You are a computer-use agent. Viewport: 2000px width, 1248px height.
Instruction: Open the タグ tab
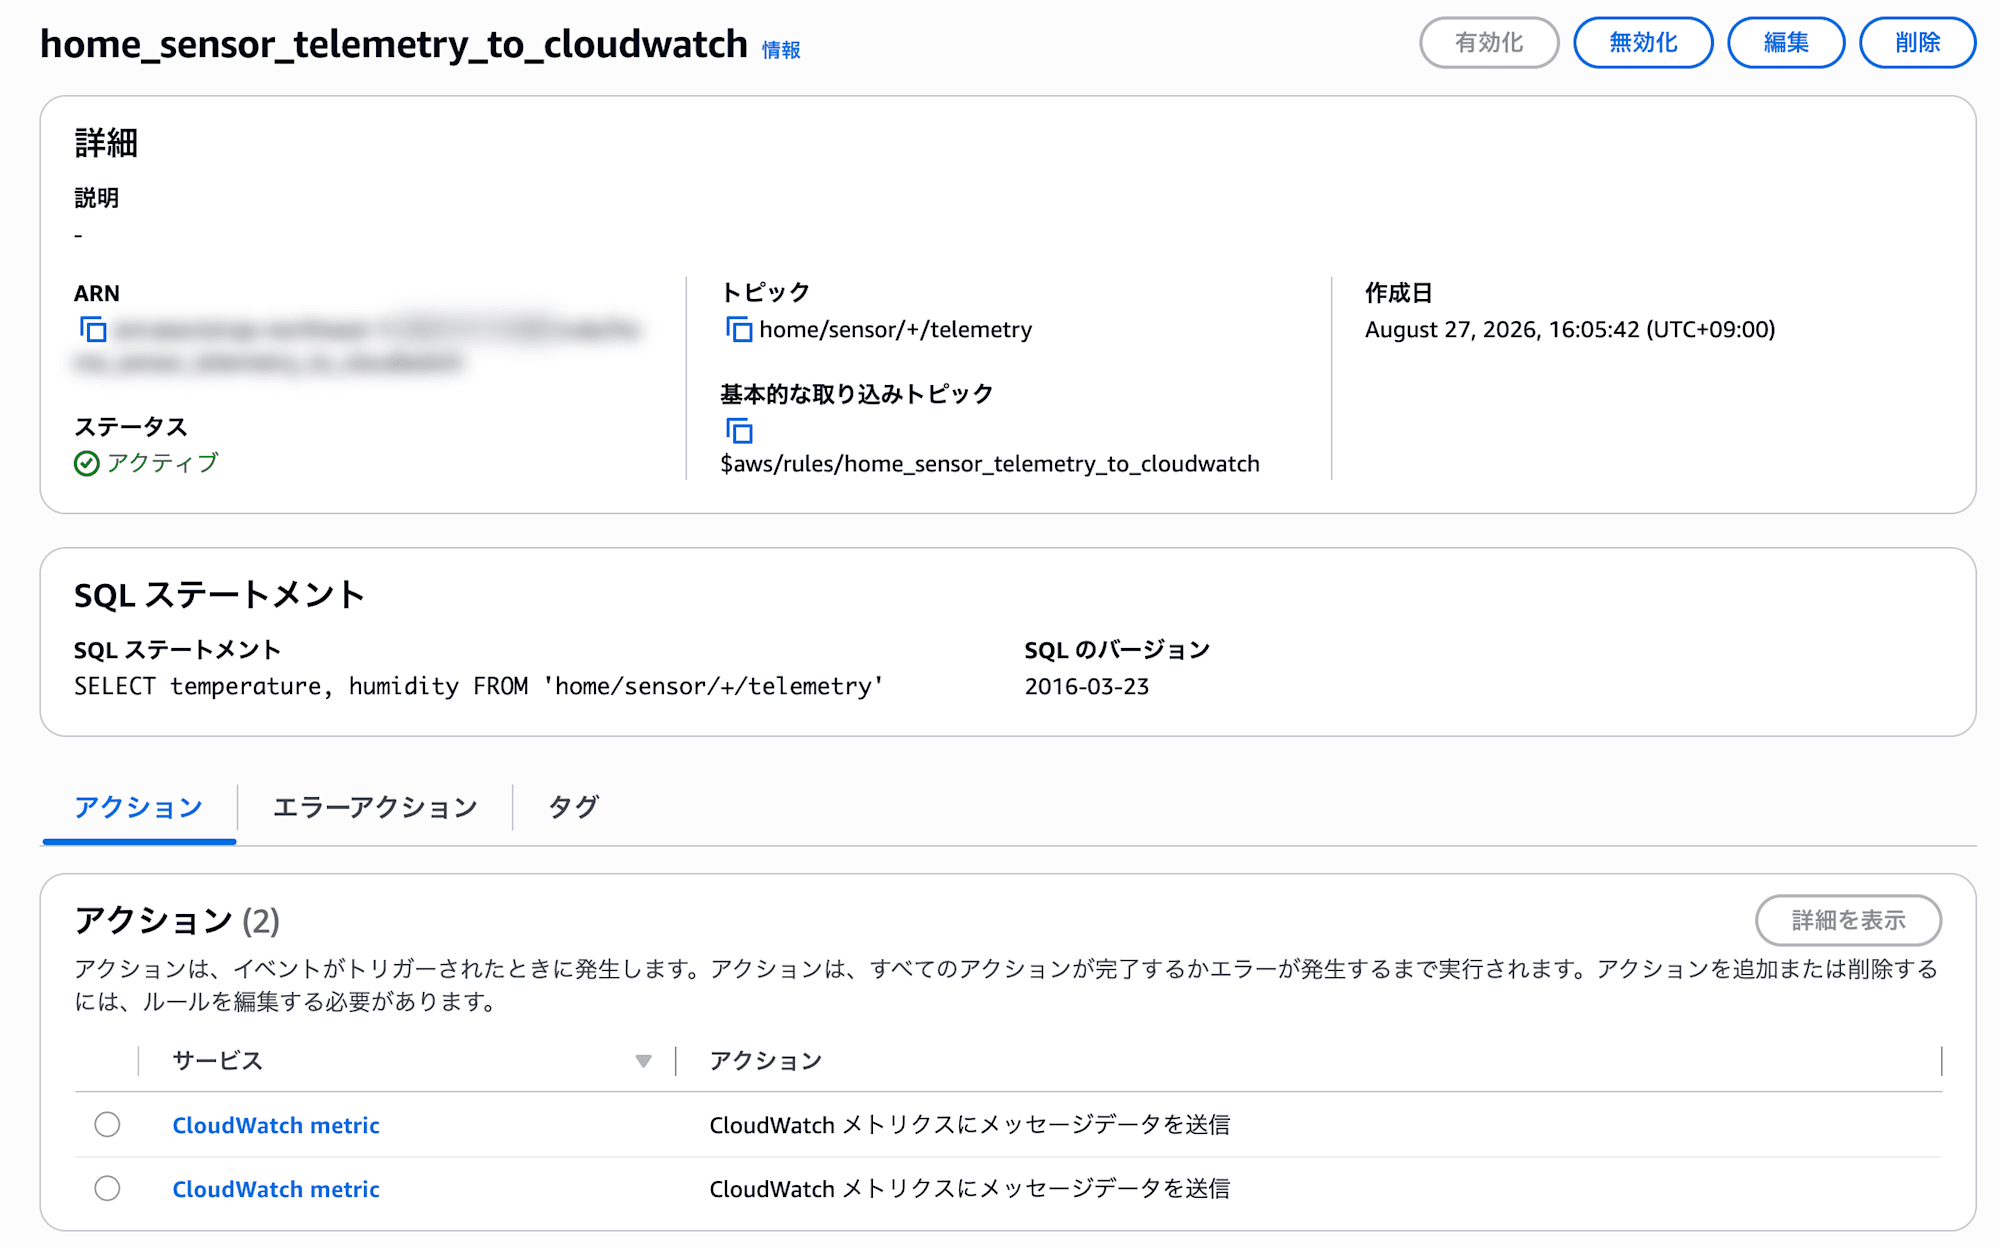pyautogui.click(x=573, y=807)
